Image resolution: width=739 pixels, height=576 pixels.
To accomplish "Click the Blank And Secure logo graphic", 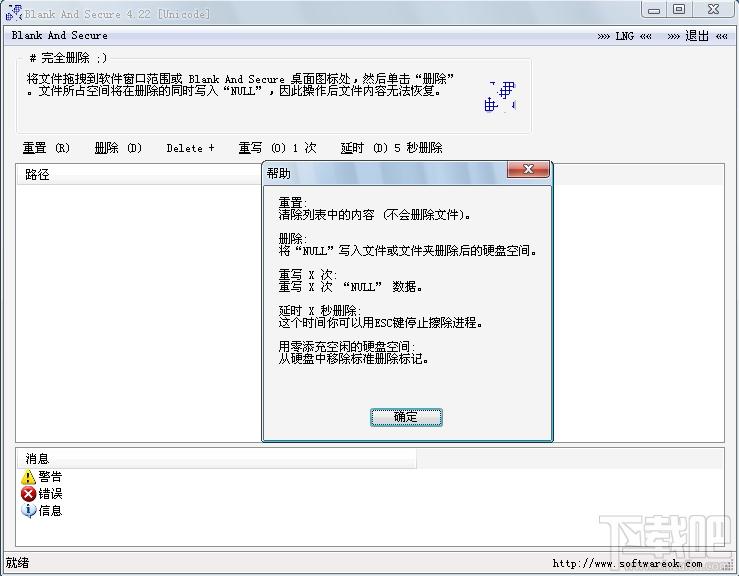I will 501,97.
